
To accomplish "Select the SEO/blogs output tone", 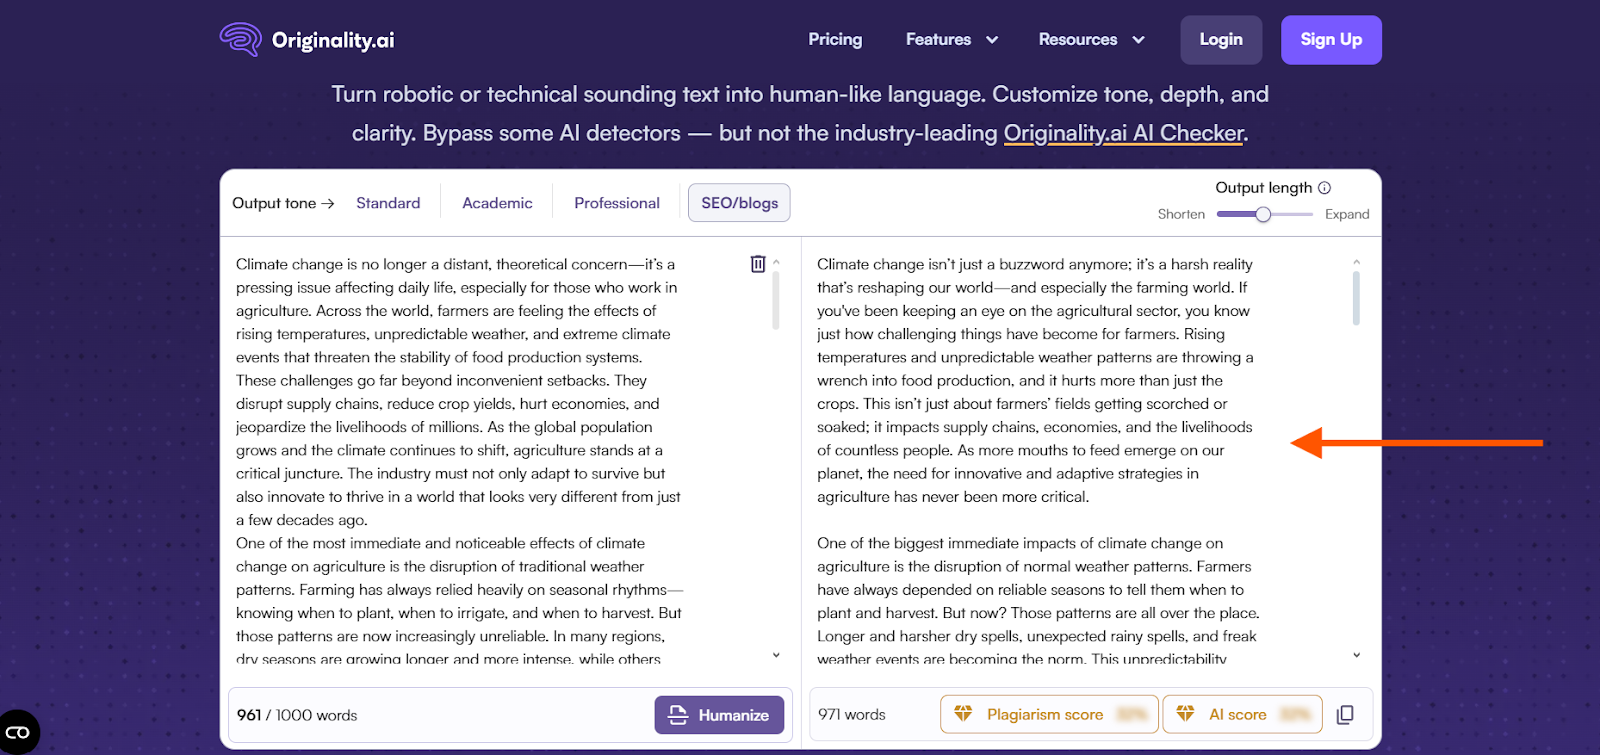I will coord(739,203).
